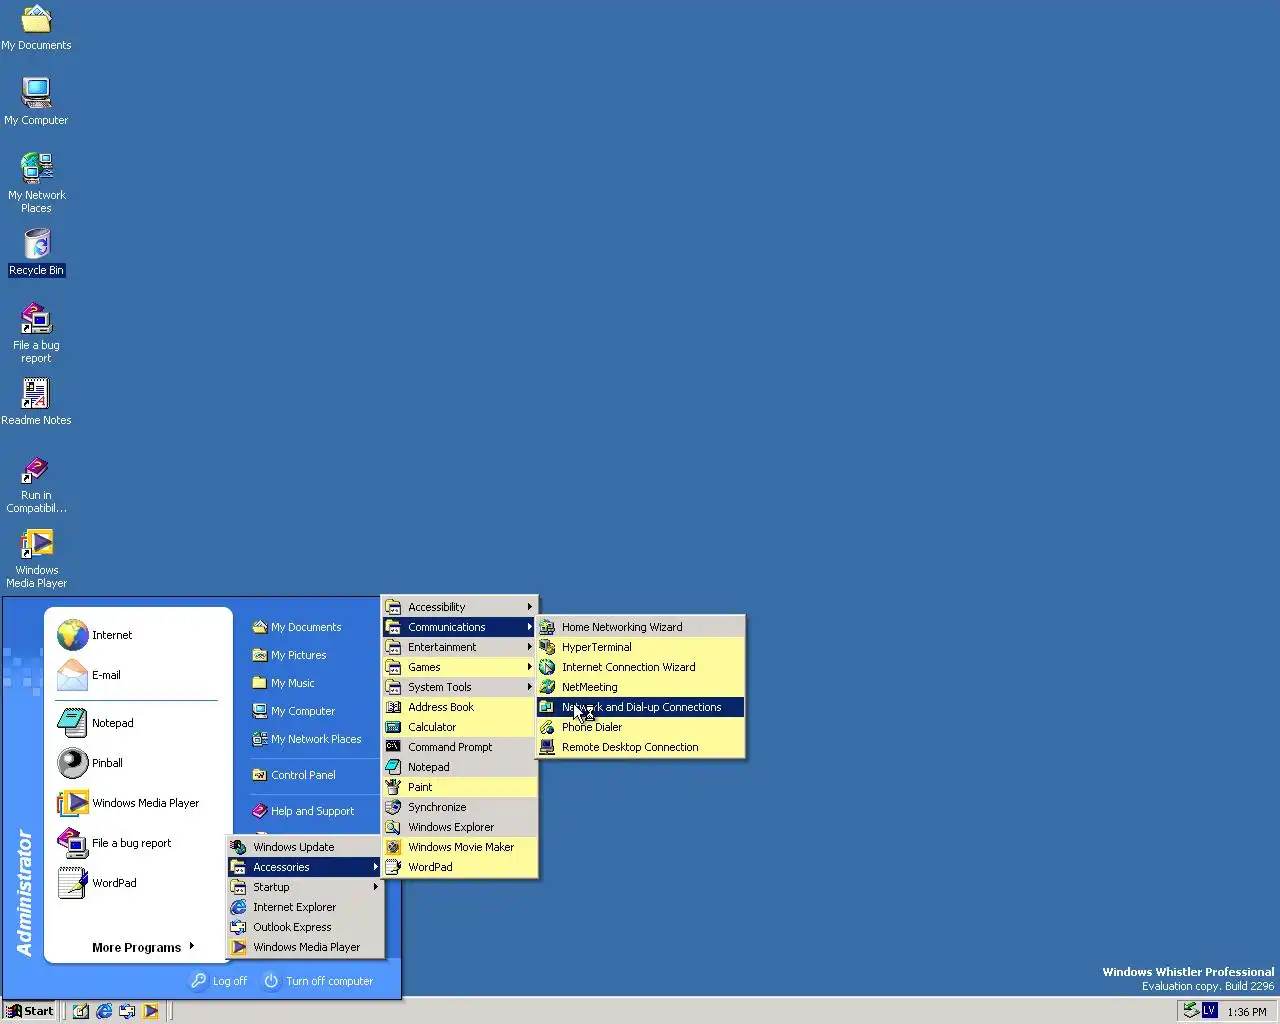The image size is (1280, 1024).
Task: Open Remote Desktop Connection menu item
Action: (641, 747)
